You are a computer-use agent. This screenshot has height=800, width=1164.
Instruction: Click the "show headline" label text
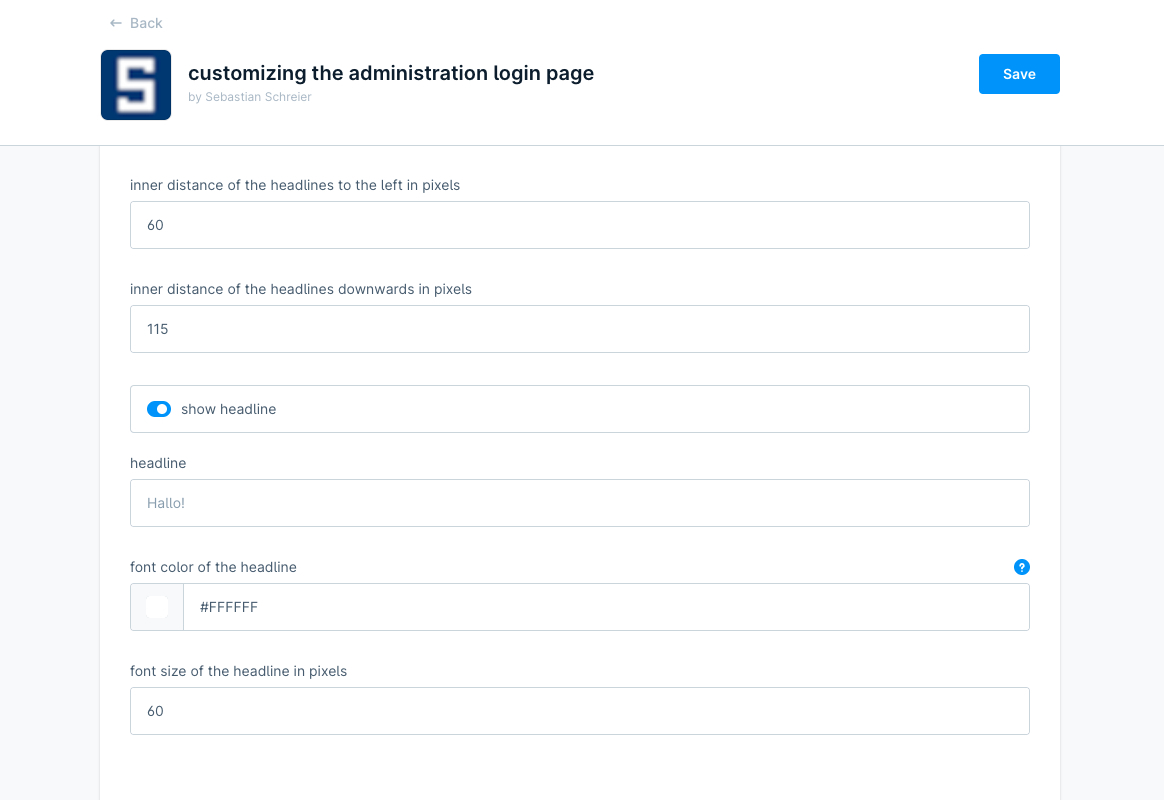click(228, 409)
